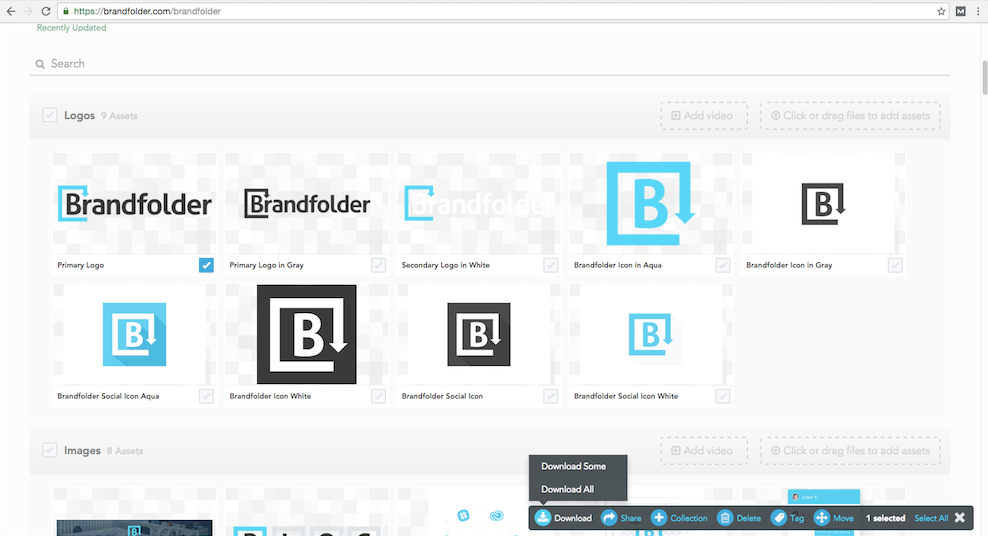Open the Primary Logo thumbnail

(134, 203)
